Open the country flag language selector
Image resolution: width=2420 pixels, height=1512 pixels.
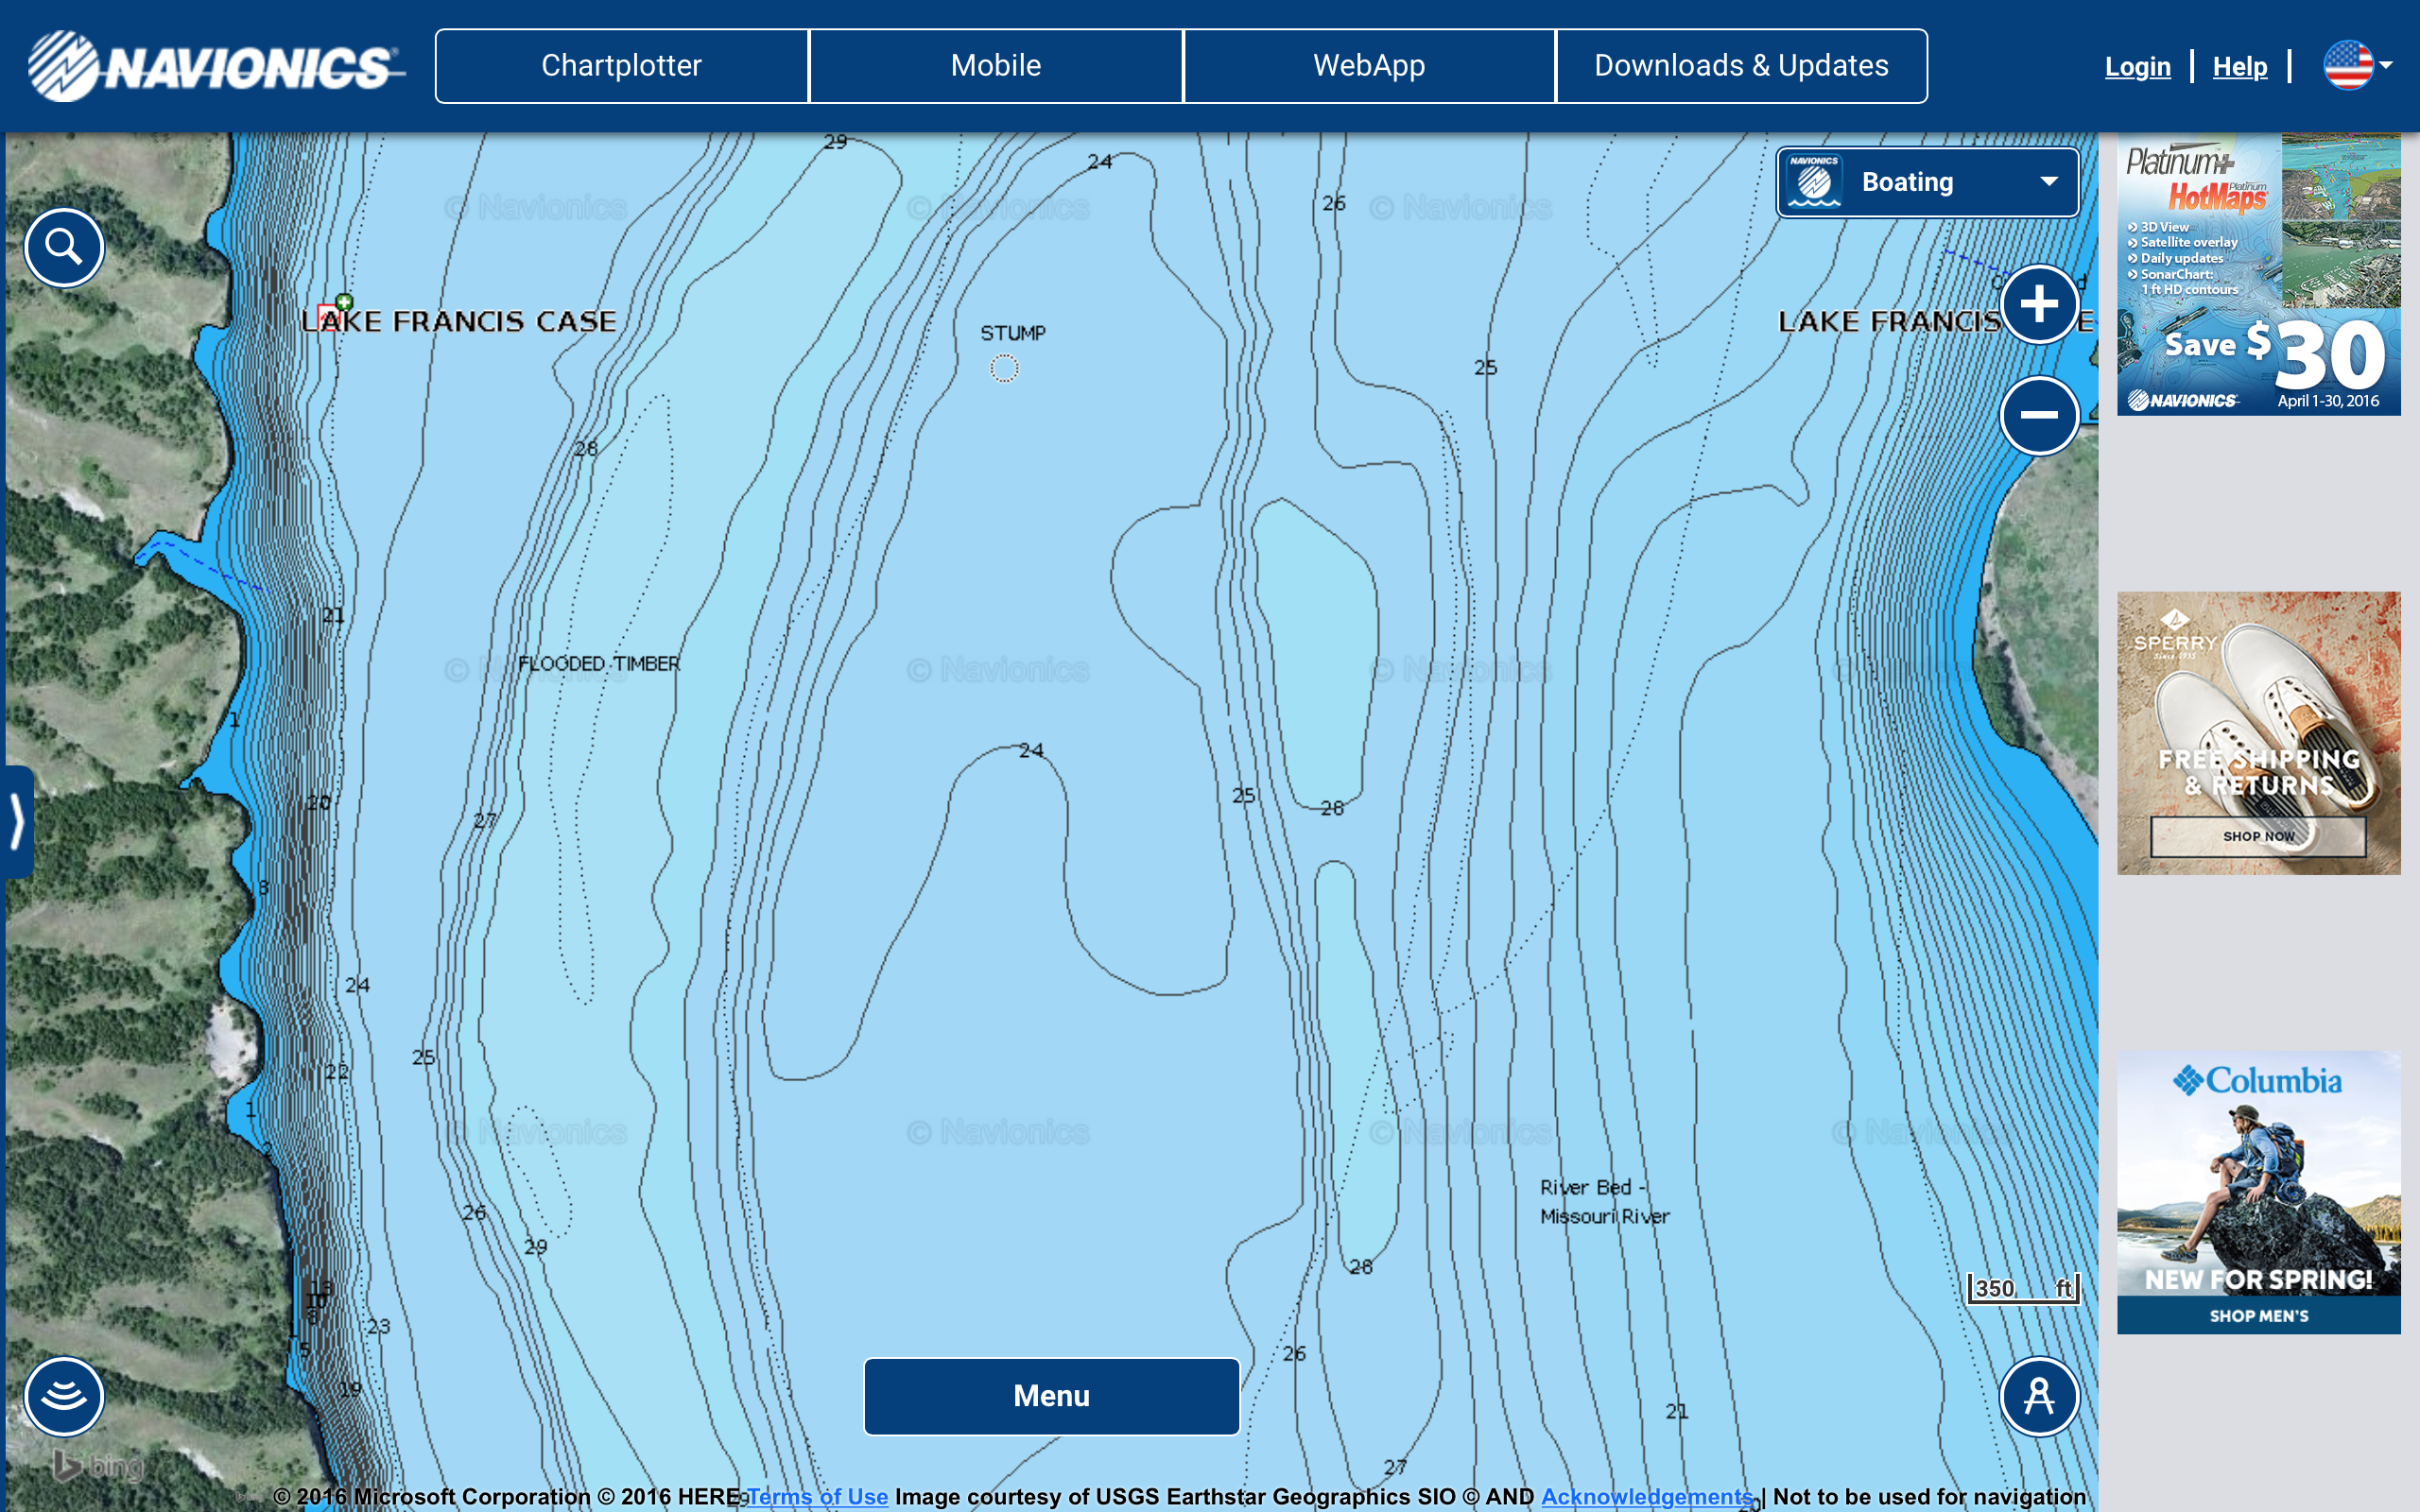pyautogui.click(x=2358, y=66)
